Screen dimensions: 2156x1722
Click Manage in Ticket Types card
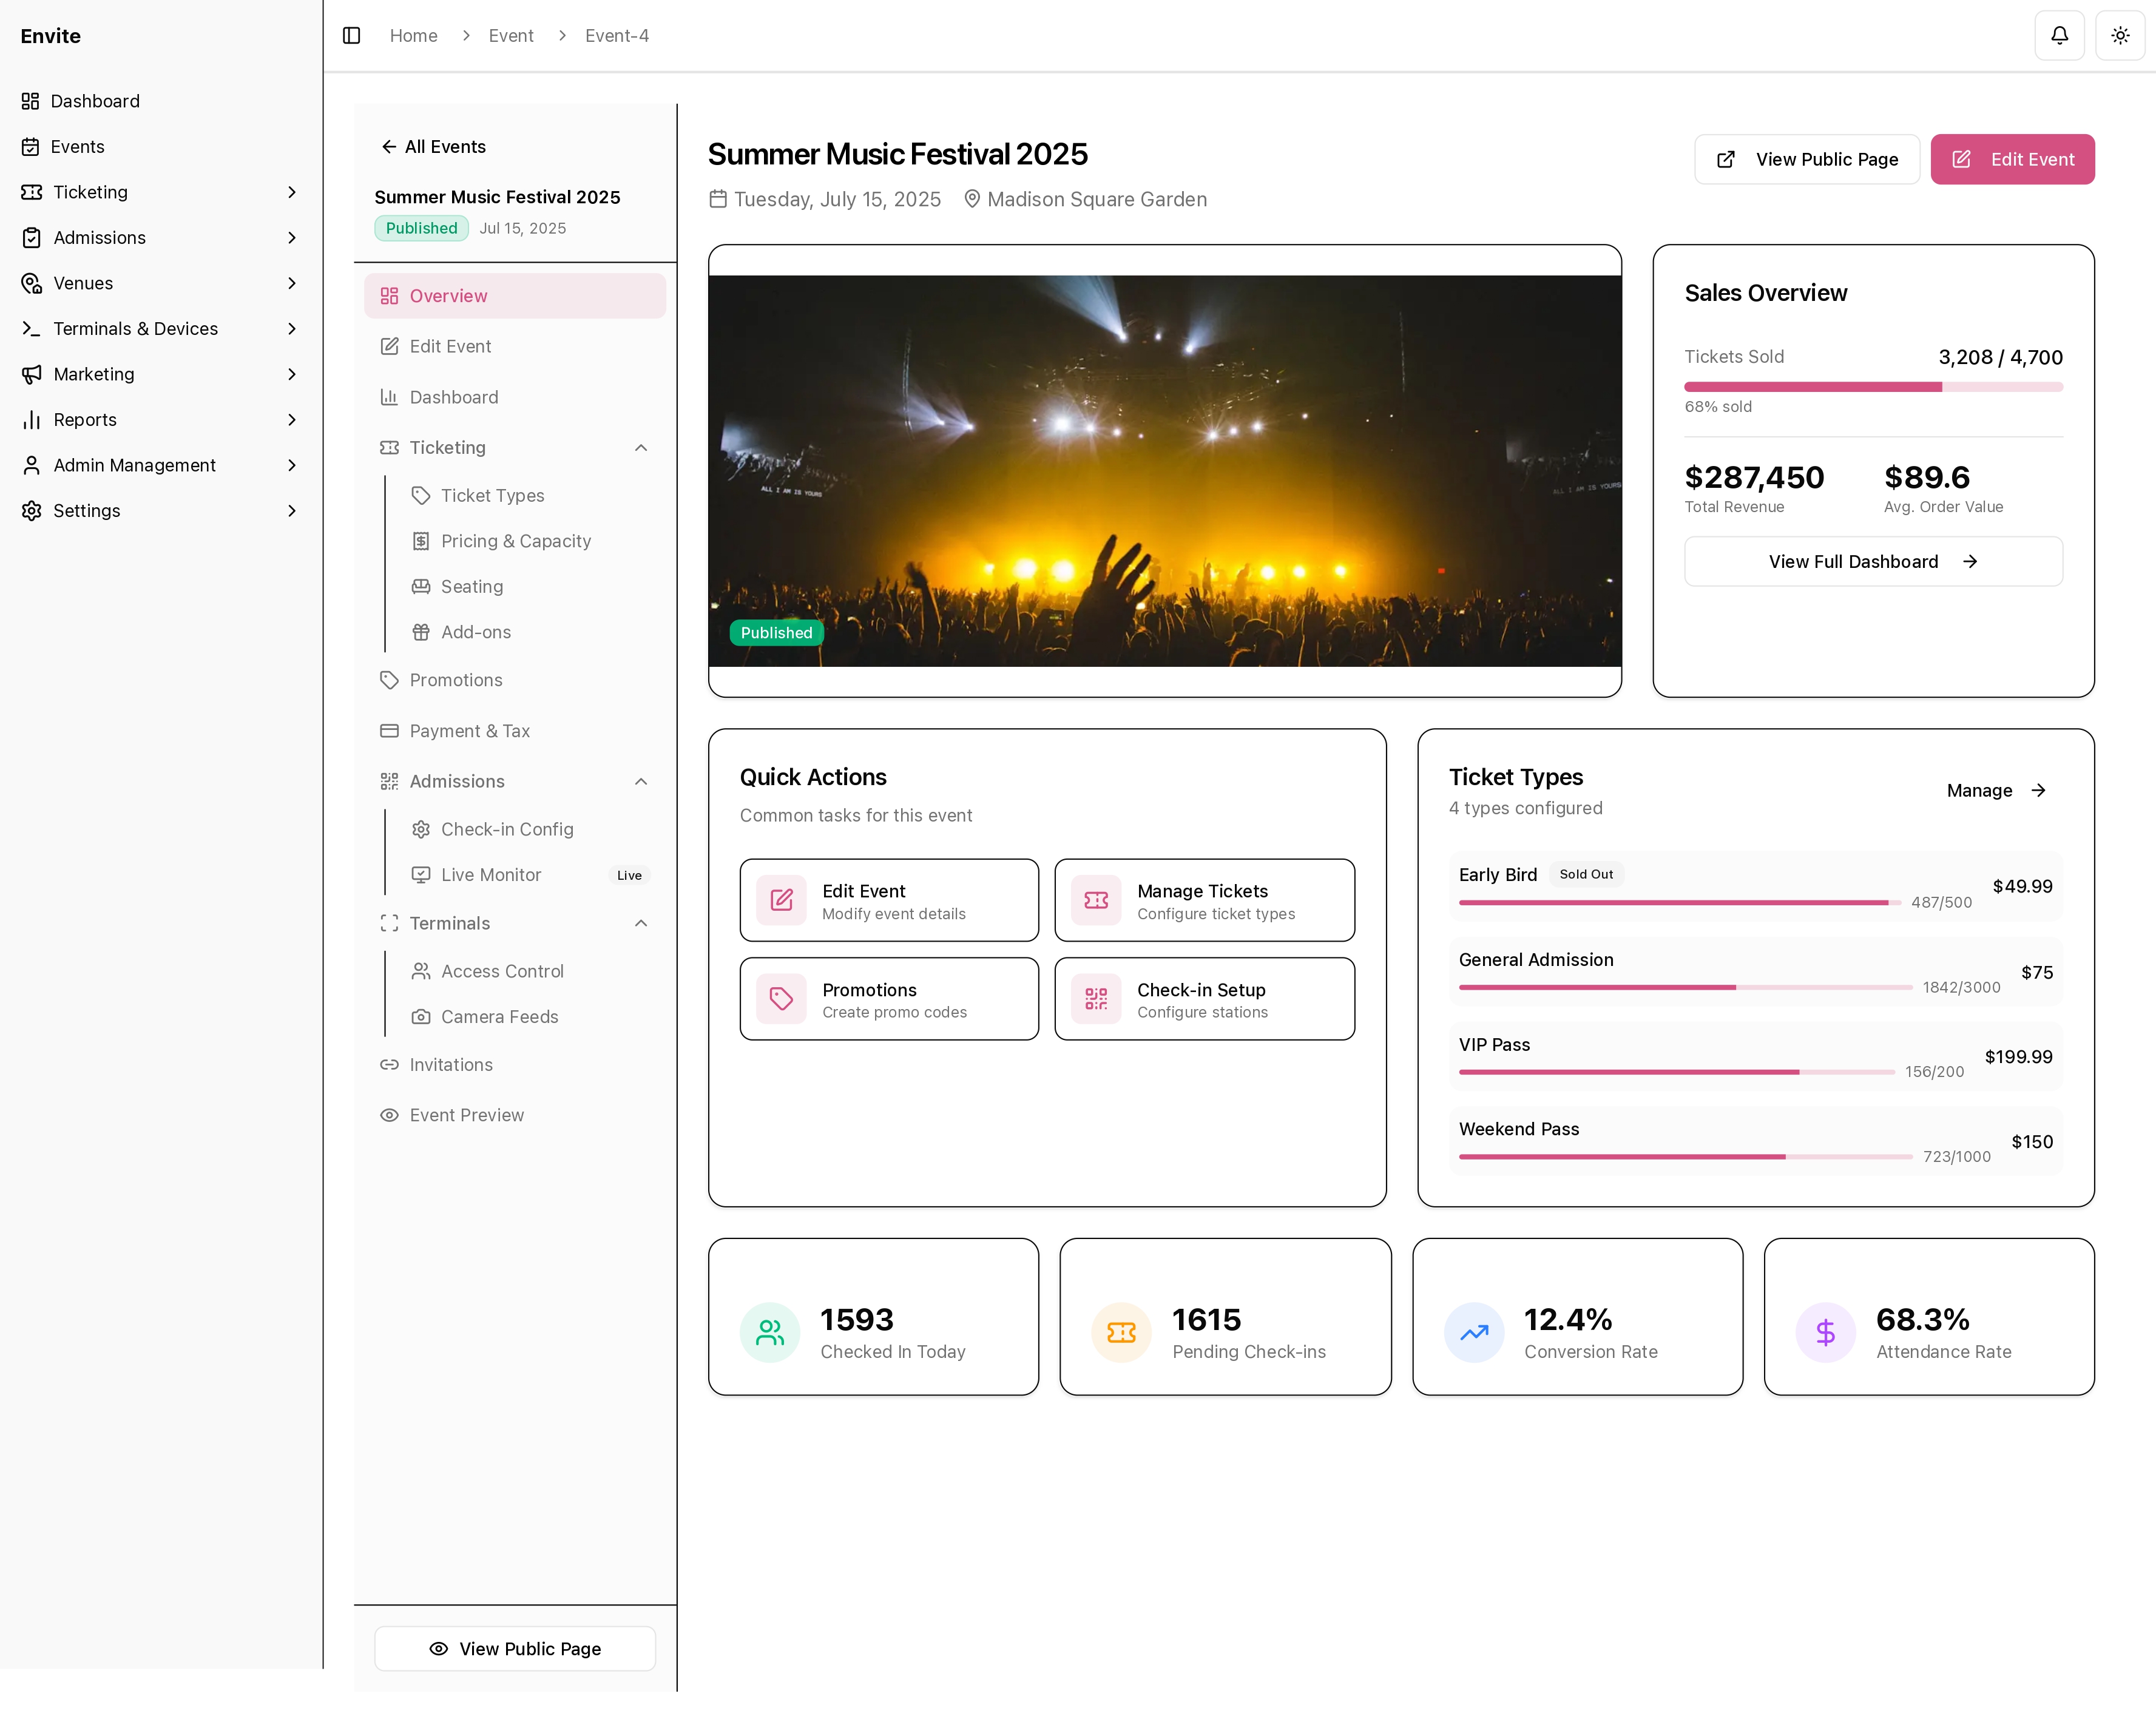1996,791
